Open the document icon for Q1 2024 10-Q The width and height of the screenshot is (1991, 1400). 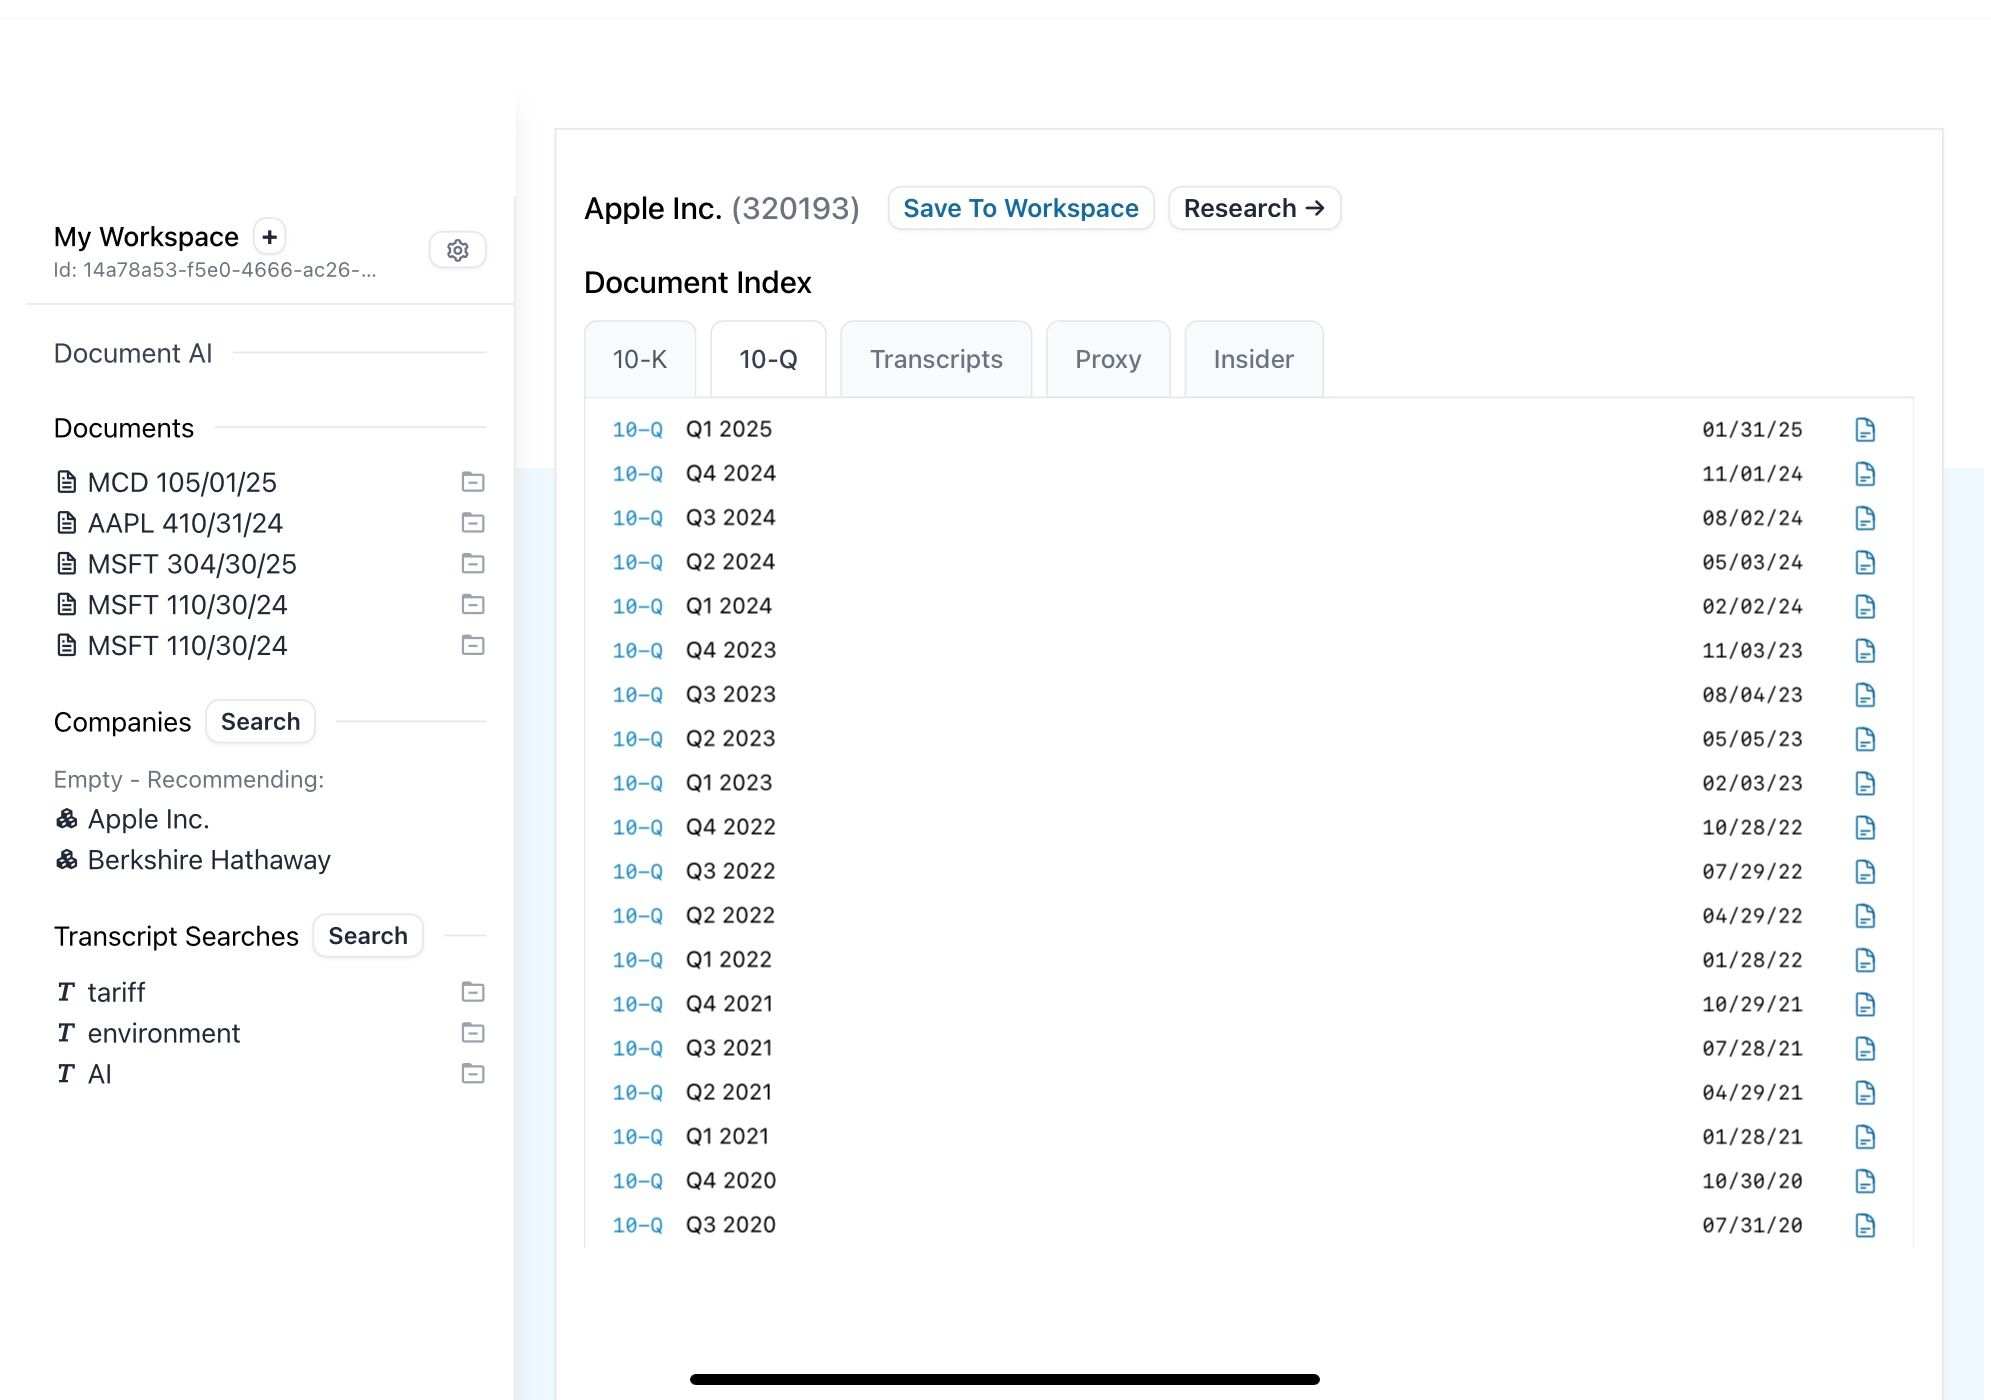tap(1865, 606)
